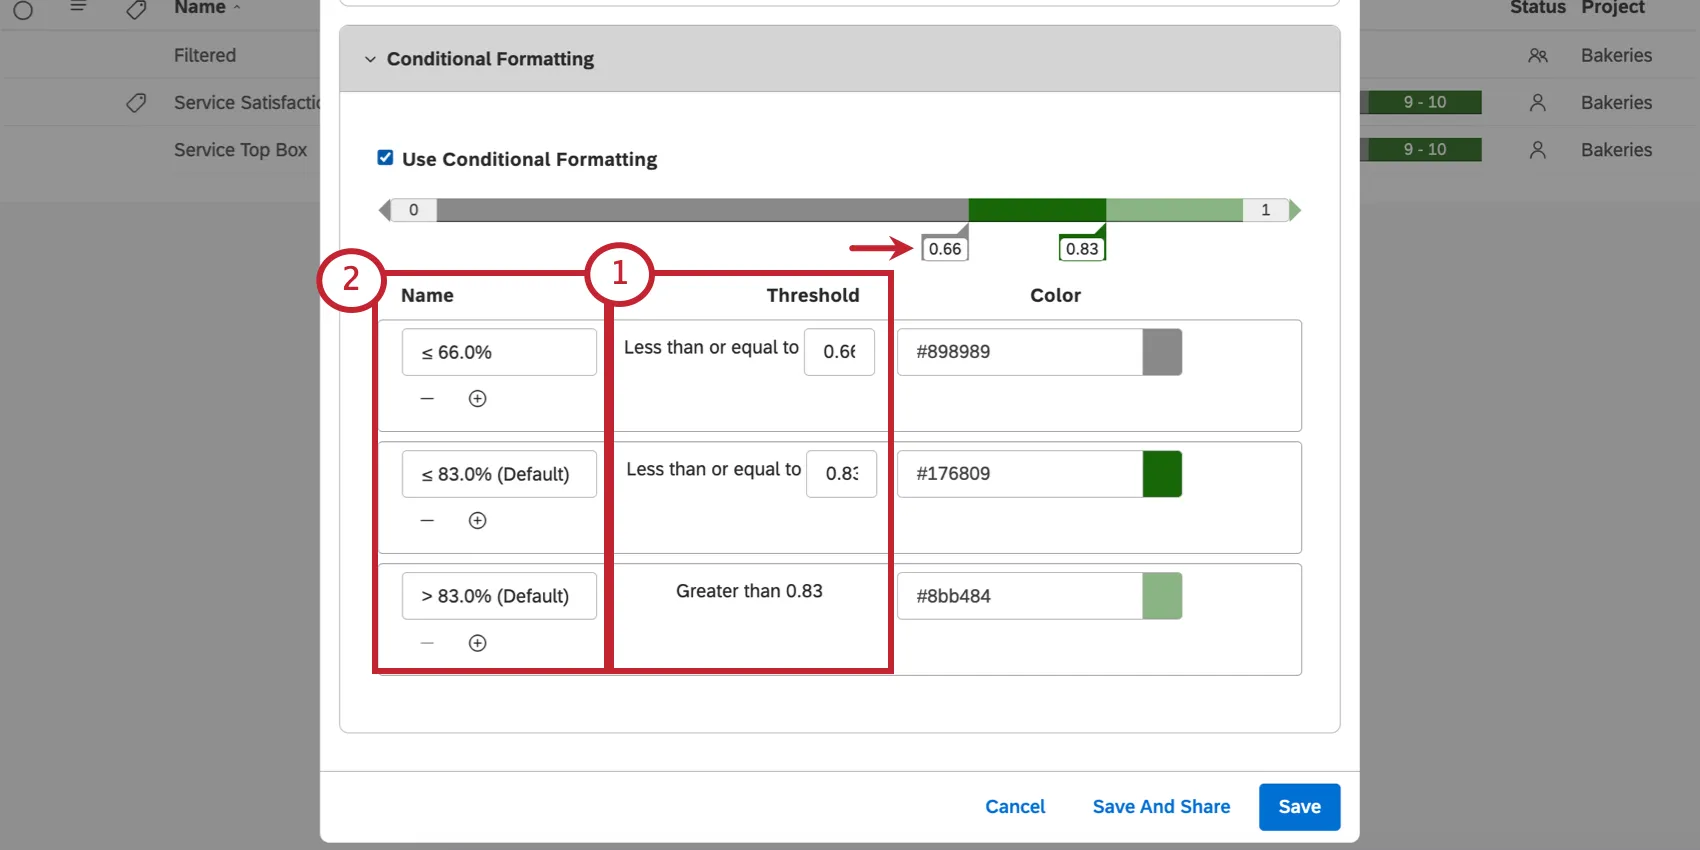Cancel the dialog

tap(1014, 807)
